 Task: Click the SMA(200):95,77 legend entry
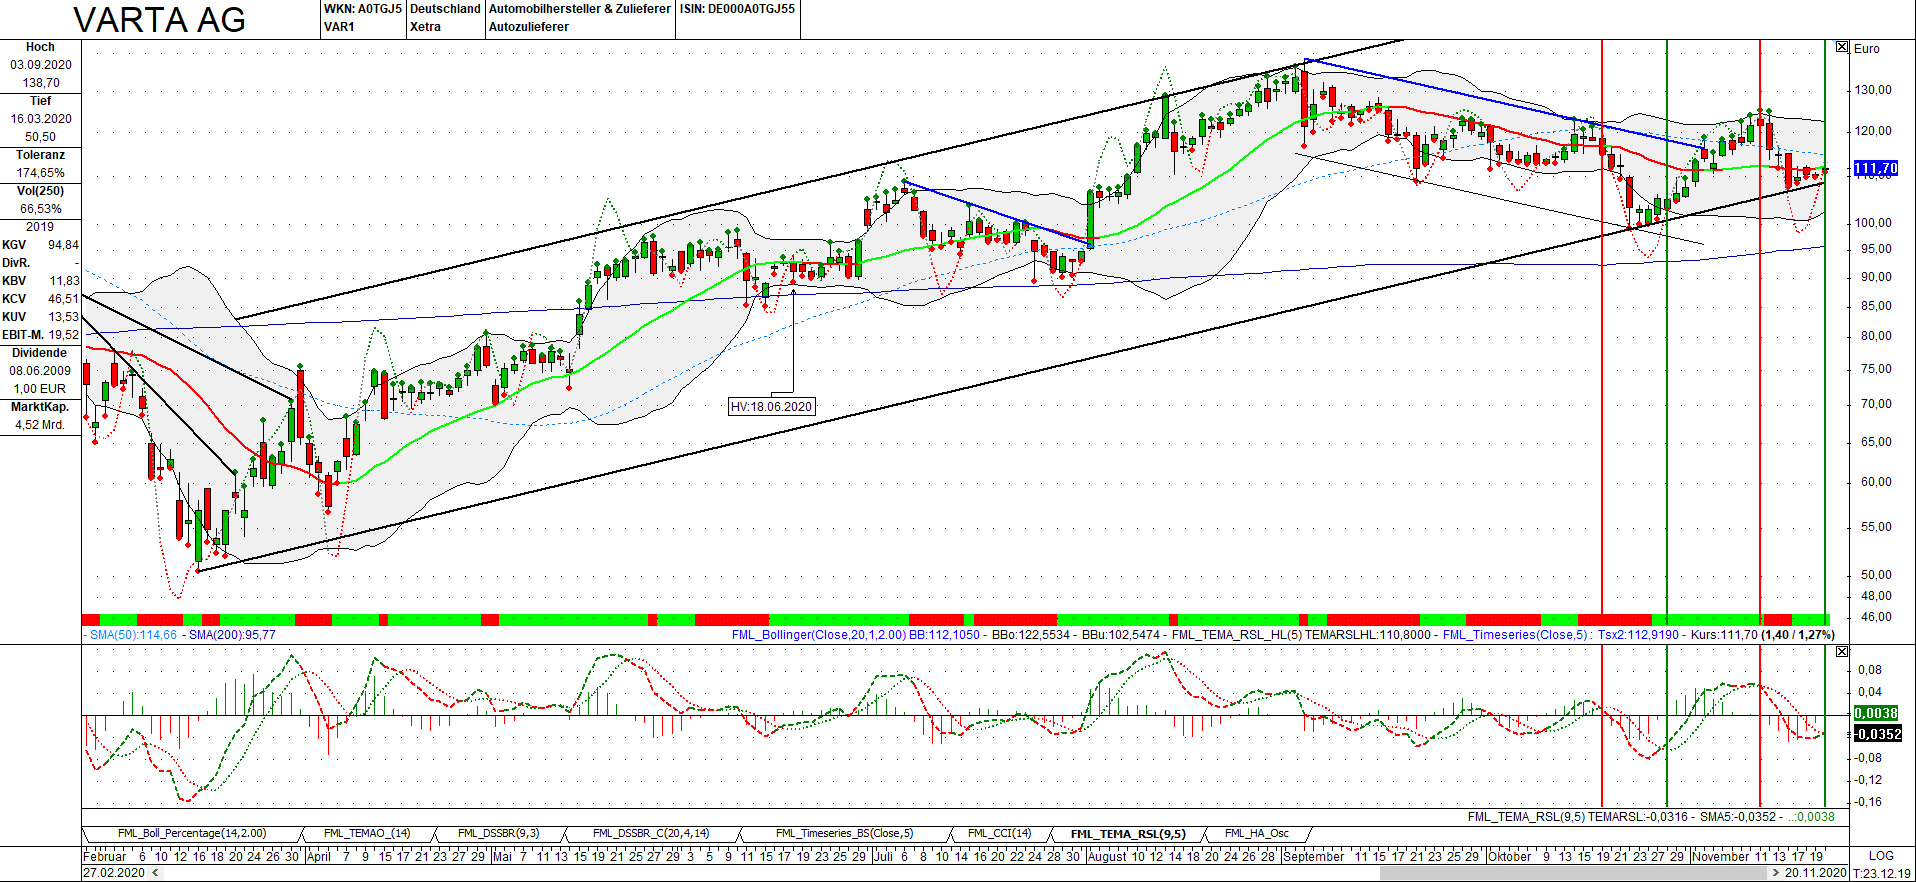[x=232, y=635]
